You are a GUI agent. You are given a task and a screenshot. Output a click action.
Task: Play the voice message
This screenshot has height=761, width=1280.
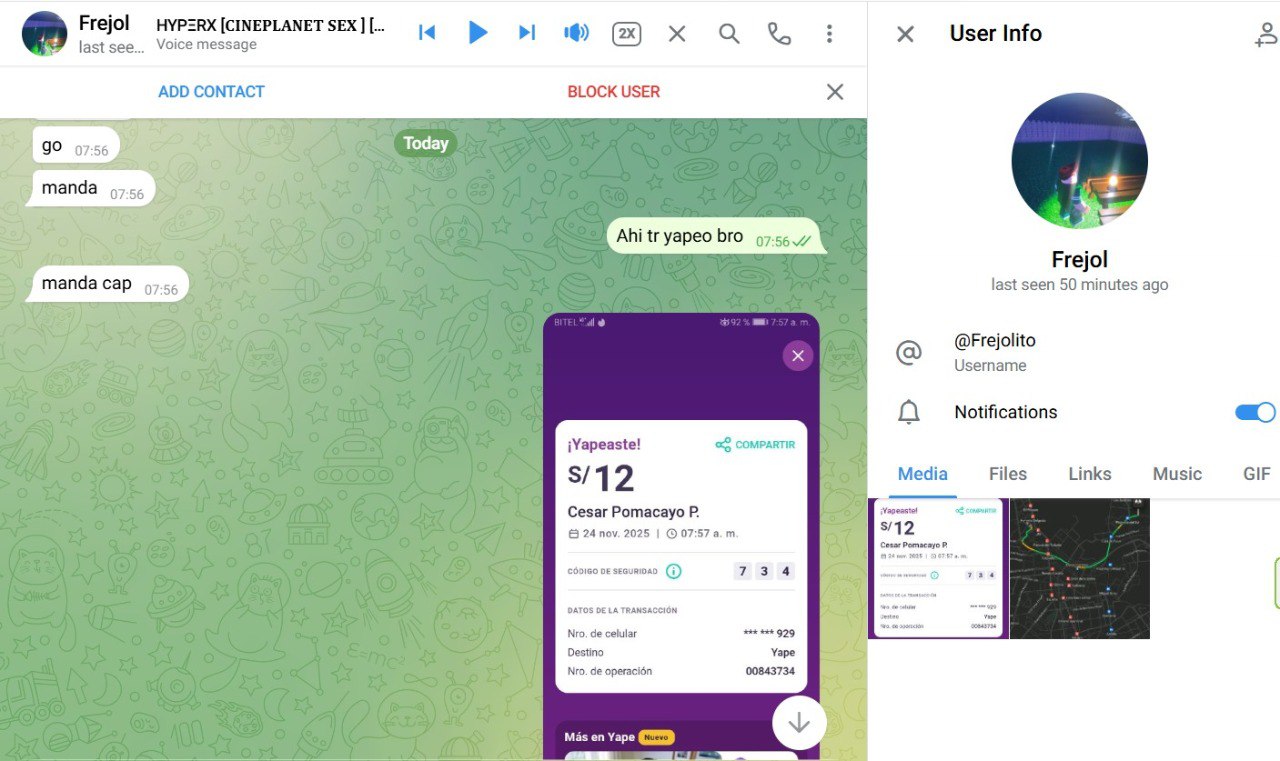(477, 33)
